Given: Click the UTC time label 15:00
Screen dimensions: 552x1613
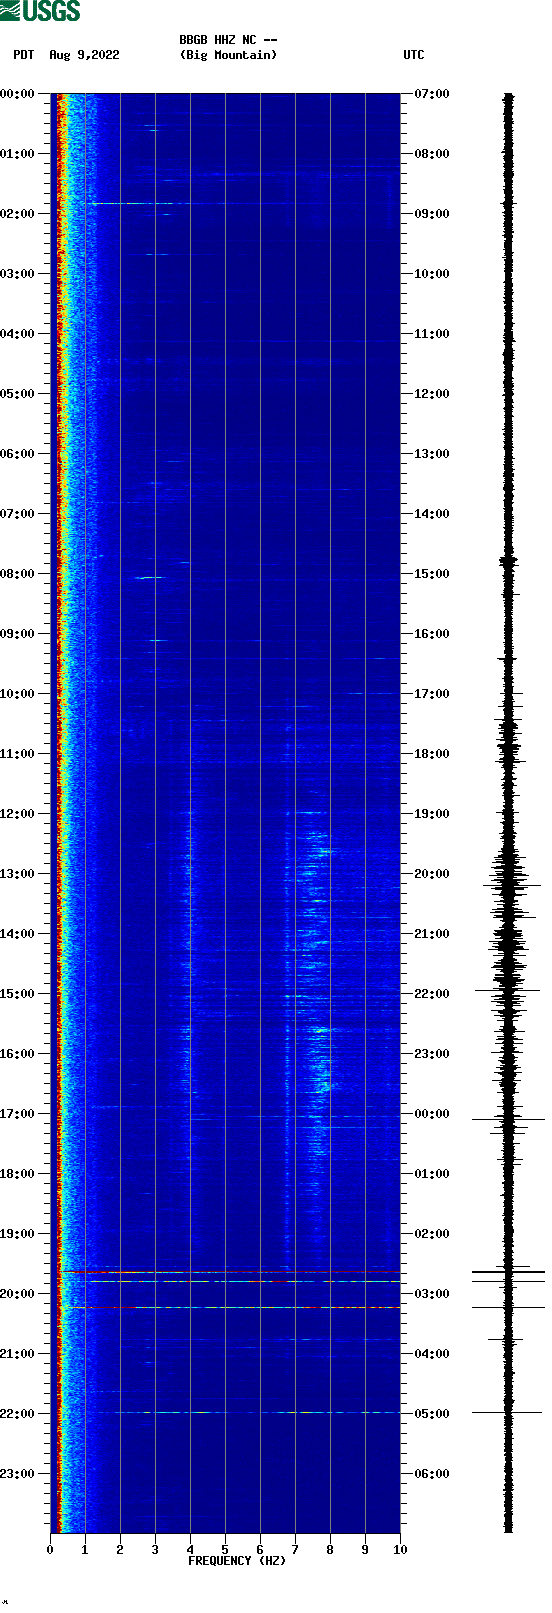Looking at the screenshot, I should 432,574.
